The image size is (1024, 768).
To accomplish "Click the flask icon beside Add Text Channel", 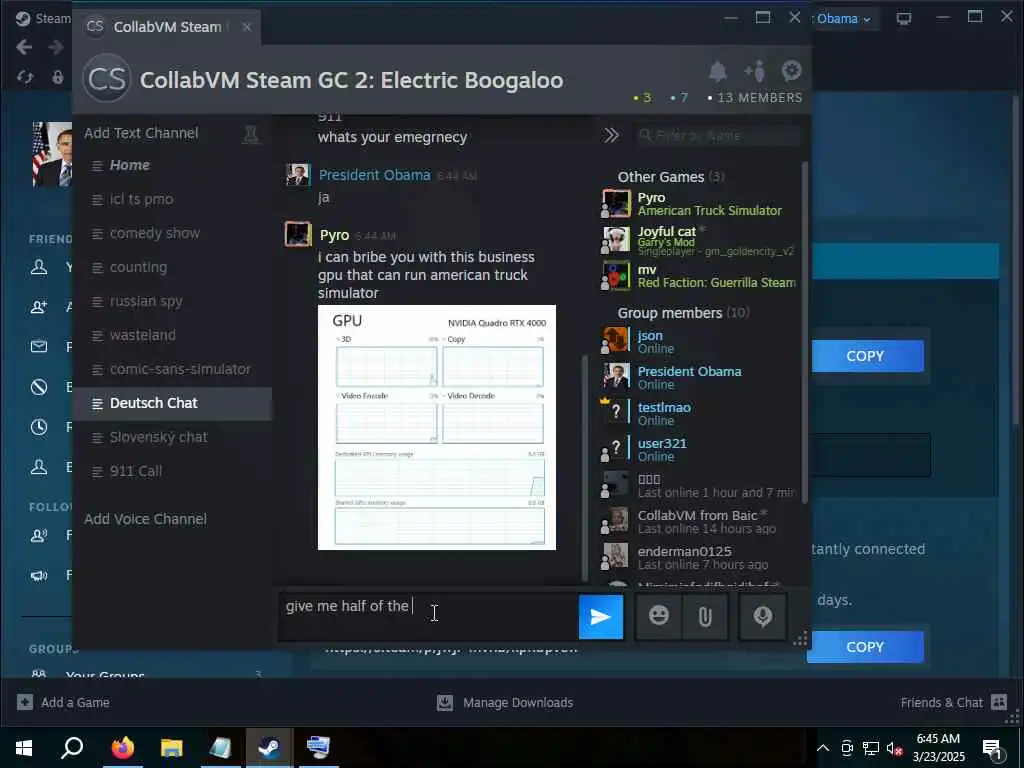I will (251, 134).
